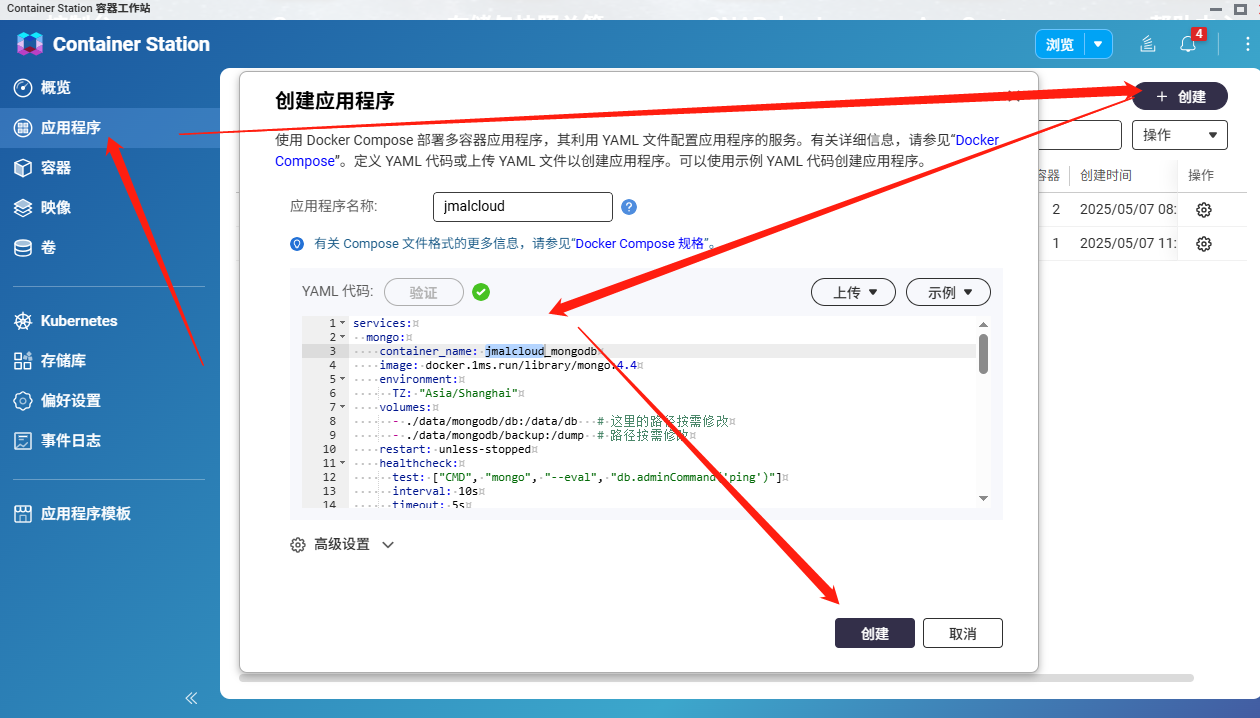Open the Docker Compose 规格 link
The image size is (1260, 718).
[x=640, y=243]
